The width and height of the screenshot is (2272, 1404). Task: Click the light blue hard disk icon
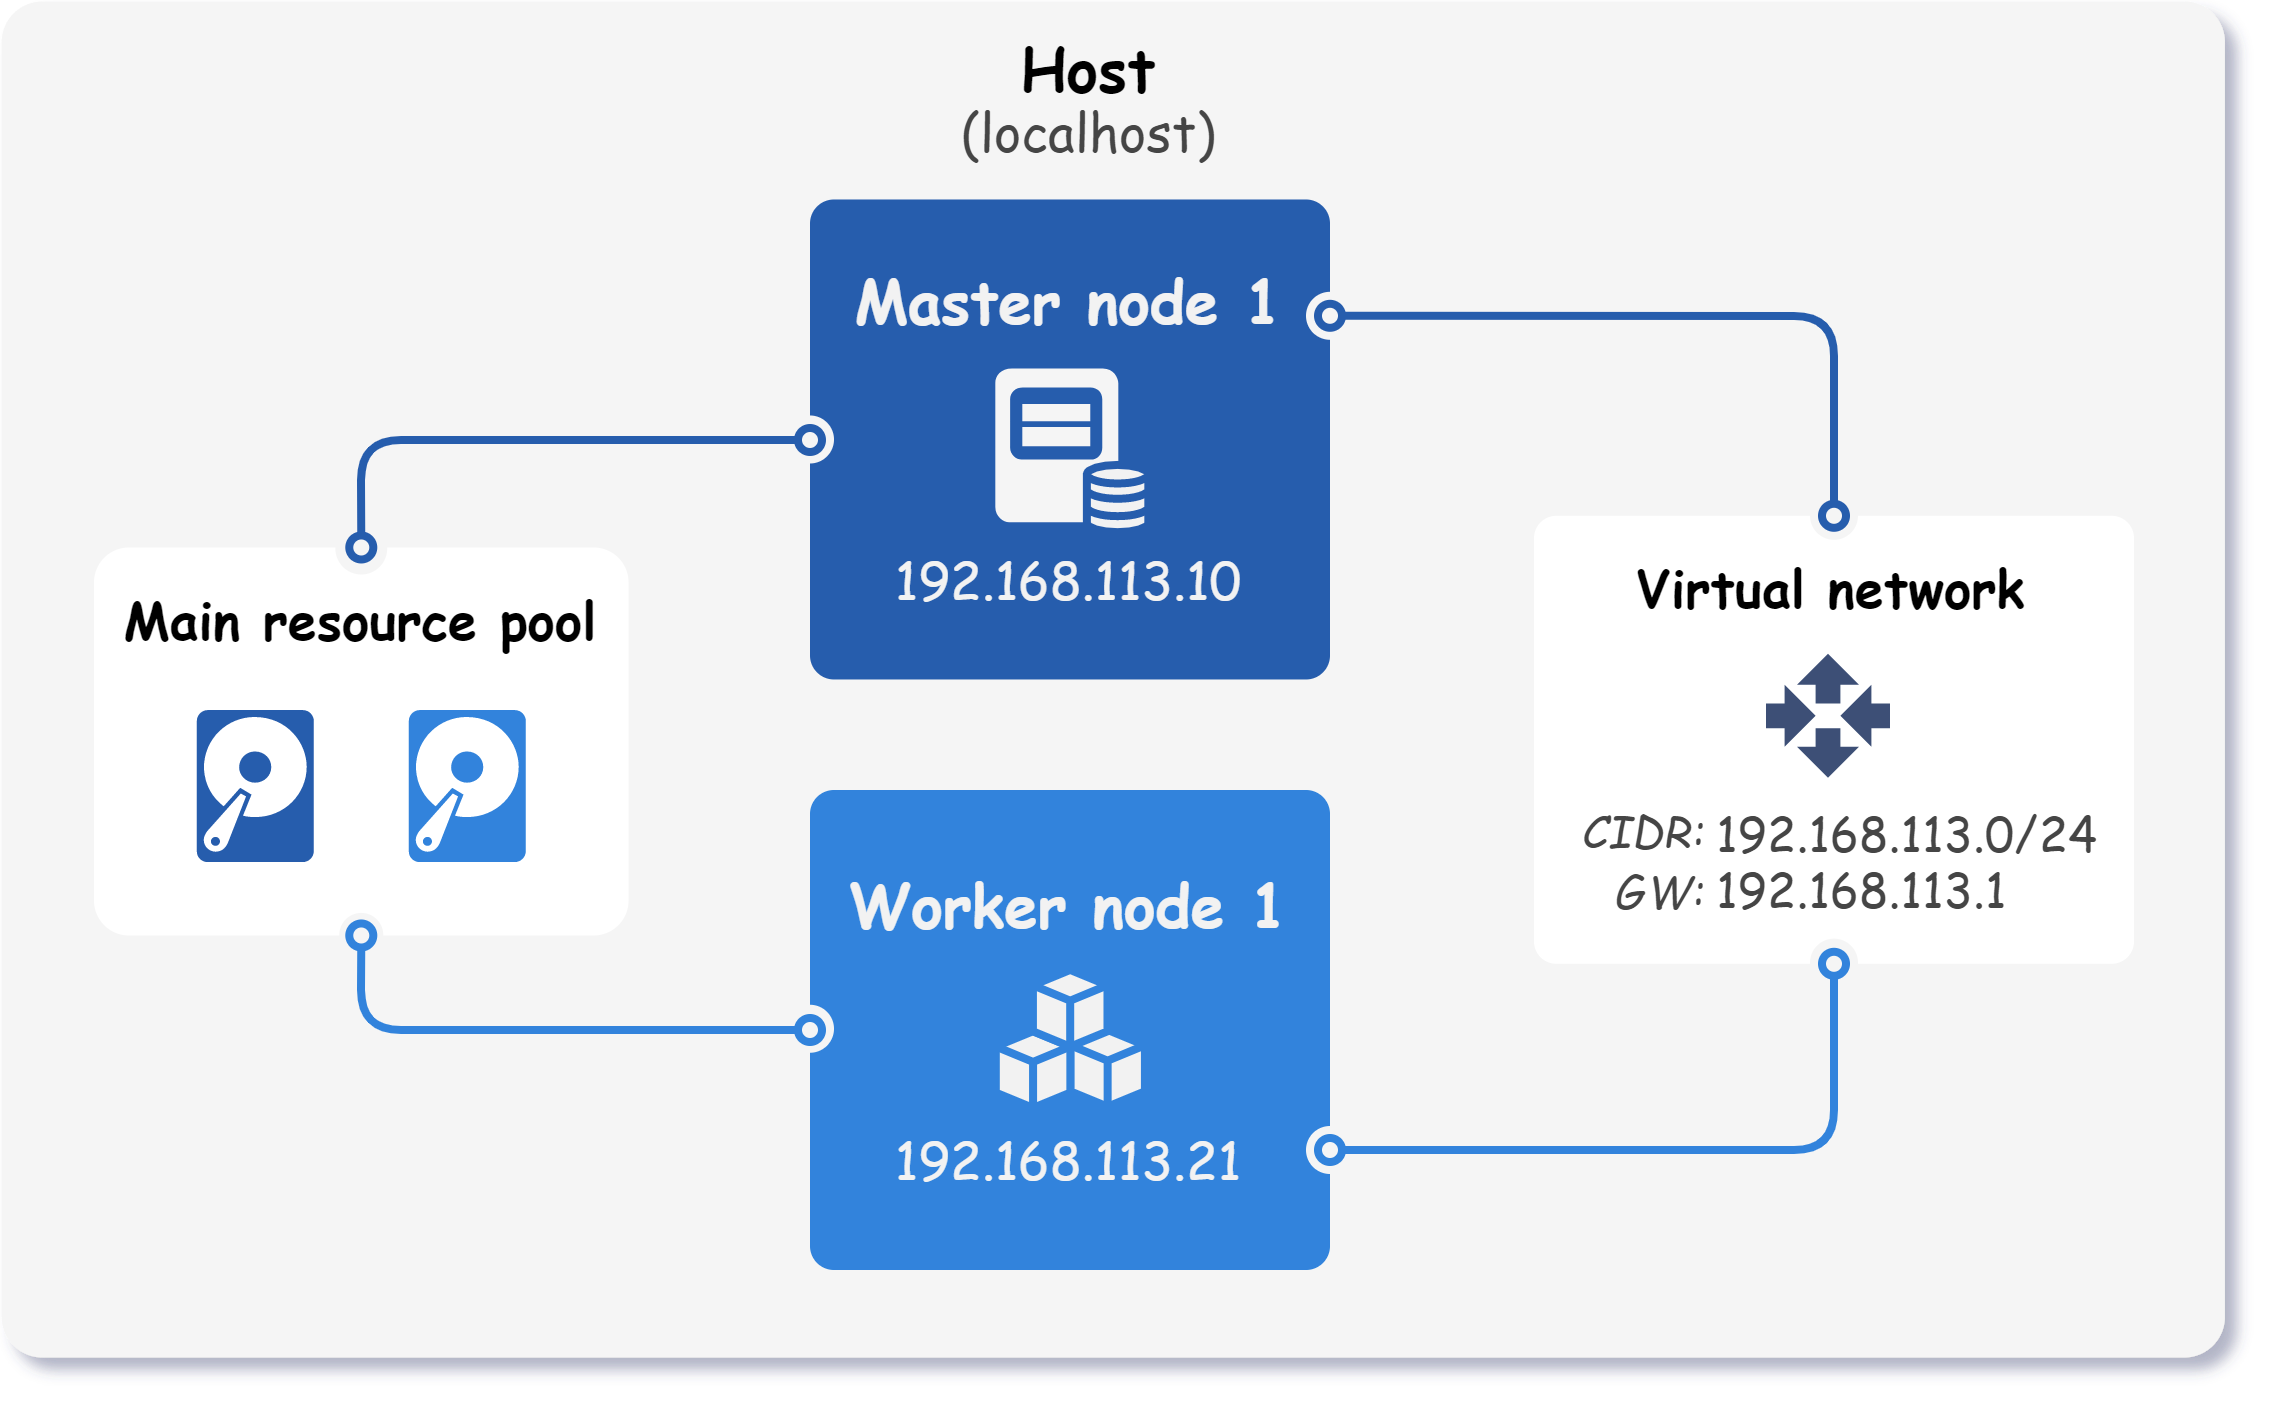coord(467,786)
